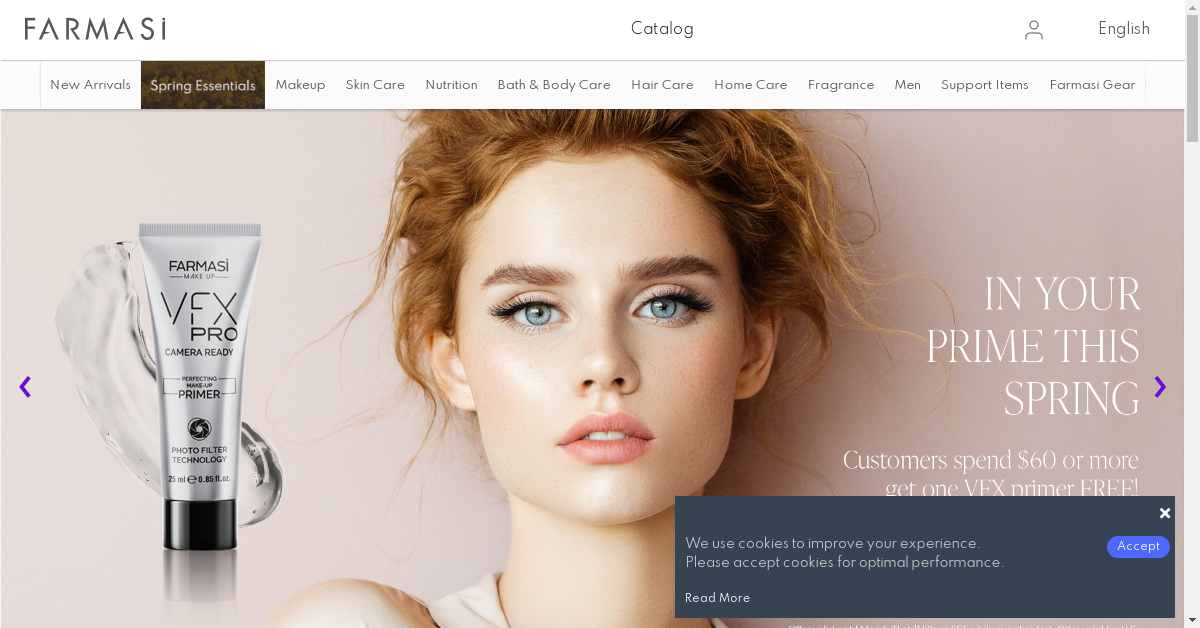The height and width of the screenshot is (628, 1200).
Task: Open the Nutrition category
Action: [x=451, y=85]
